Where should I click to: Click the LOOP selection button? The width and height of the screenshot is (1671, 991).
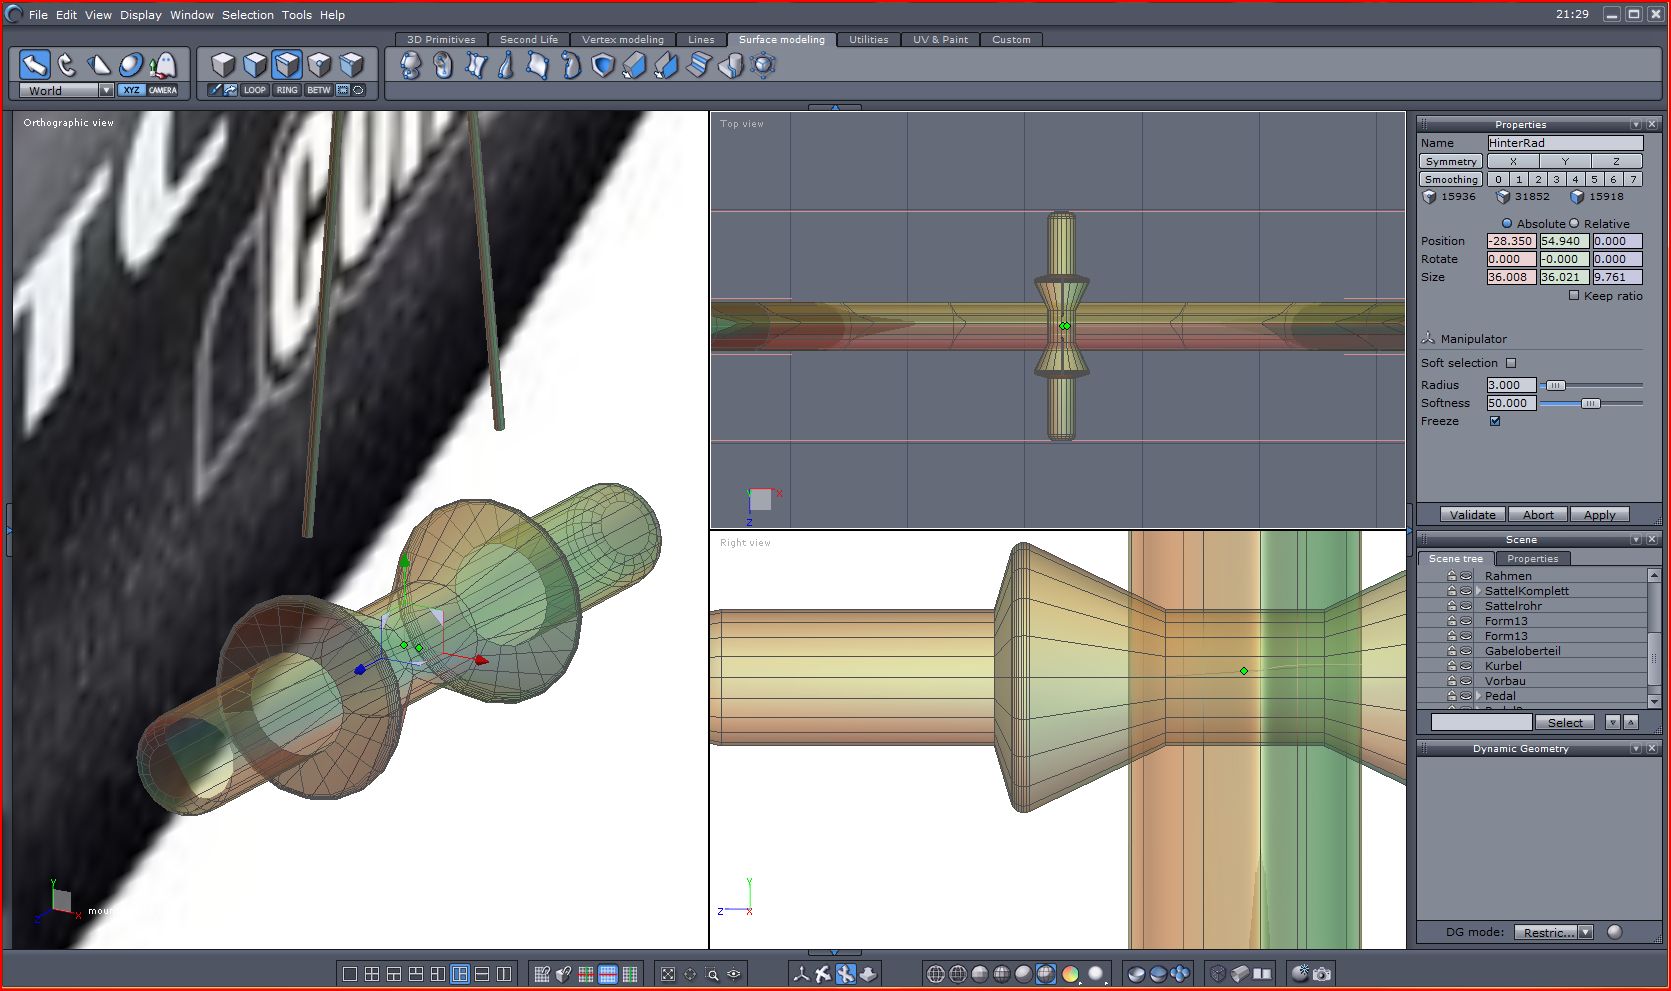point(255,90)
